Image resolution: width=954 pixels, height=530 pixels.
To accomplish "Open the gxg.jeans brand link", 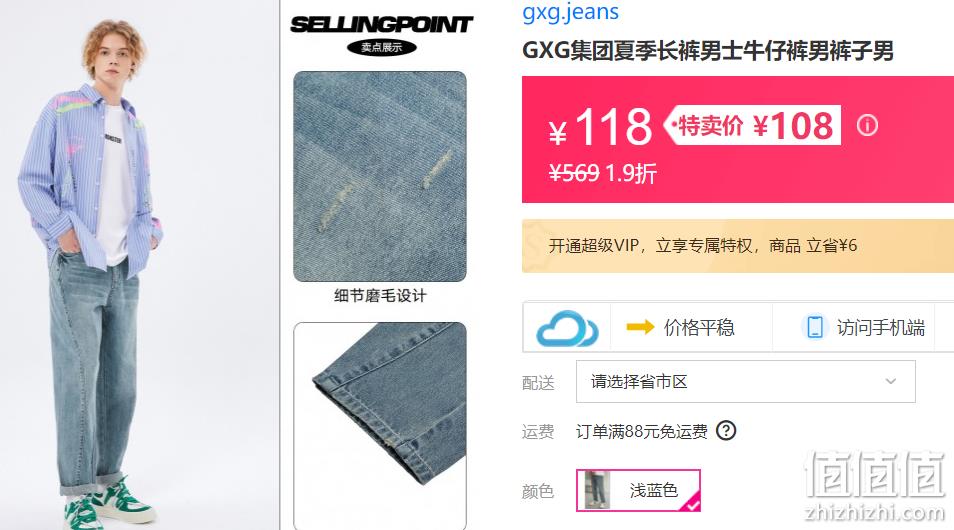I will click(570, 12).
